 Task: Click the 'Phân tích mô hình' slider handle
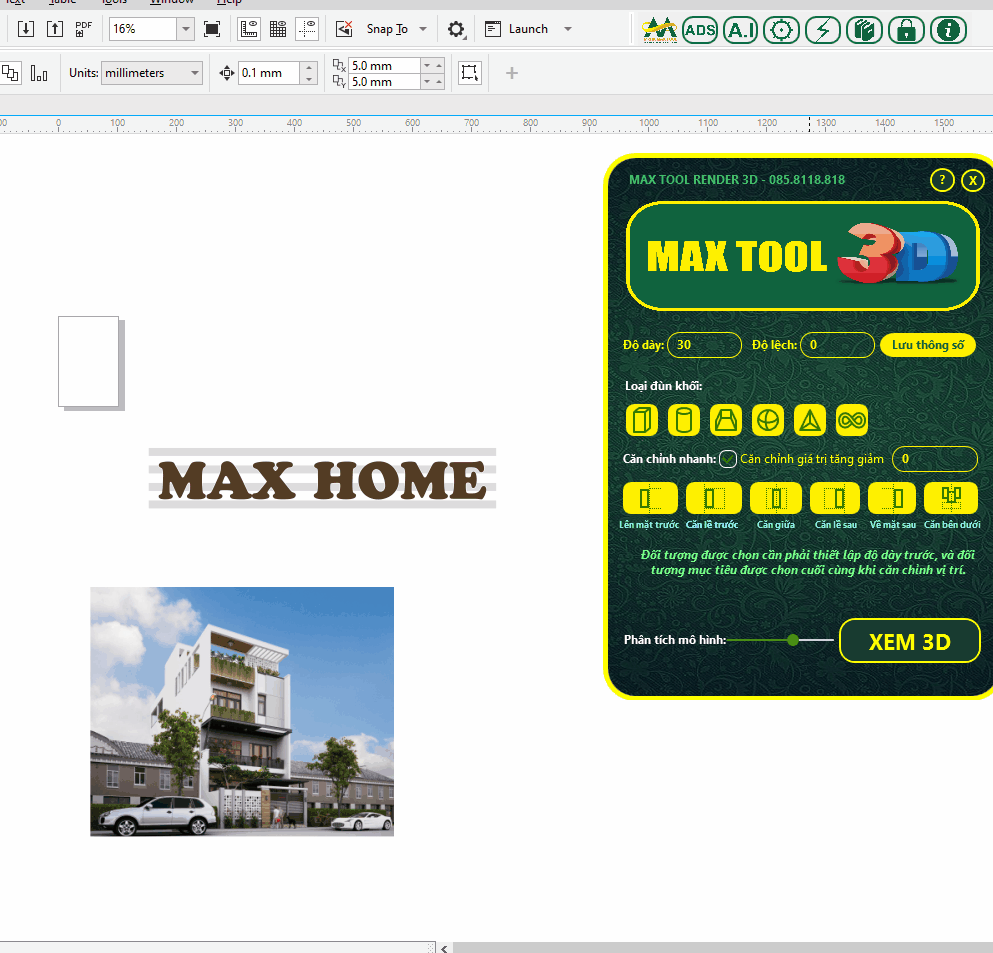coord(793,640)
